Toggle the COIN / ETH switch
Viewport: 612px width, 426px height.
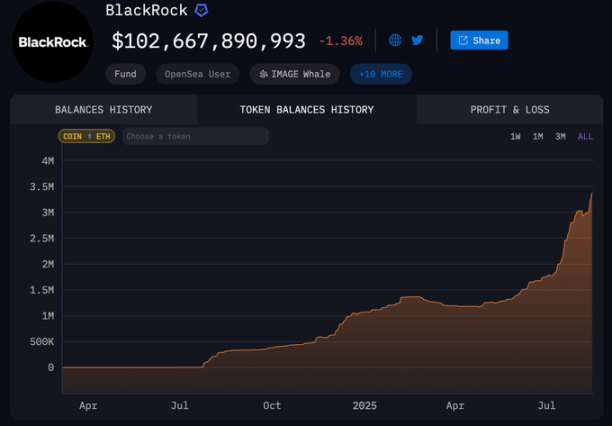tap(87, 136)
